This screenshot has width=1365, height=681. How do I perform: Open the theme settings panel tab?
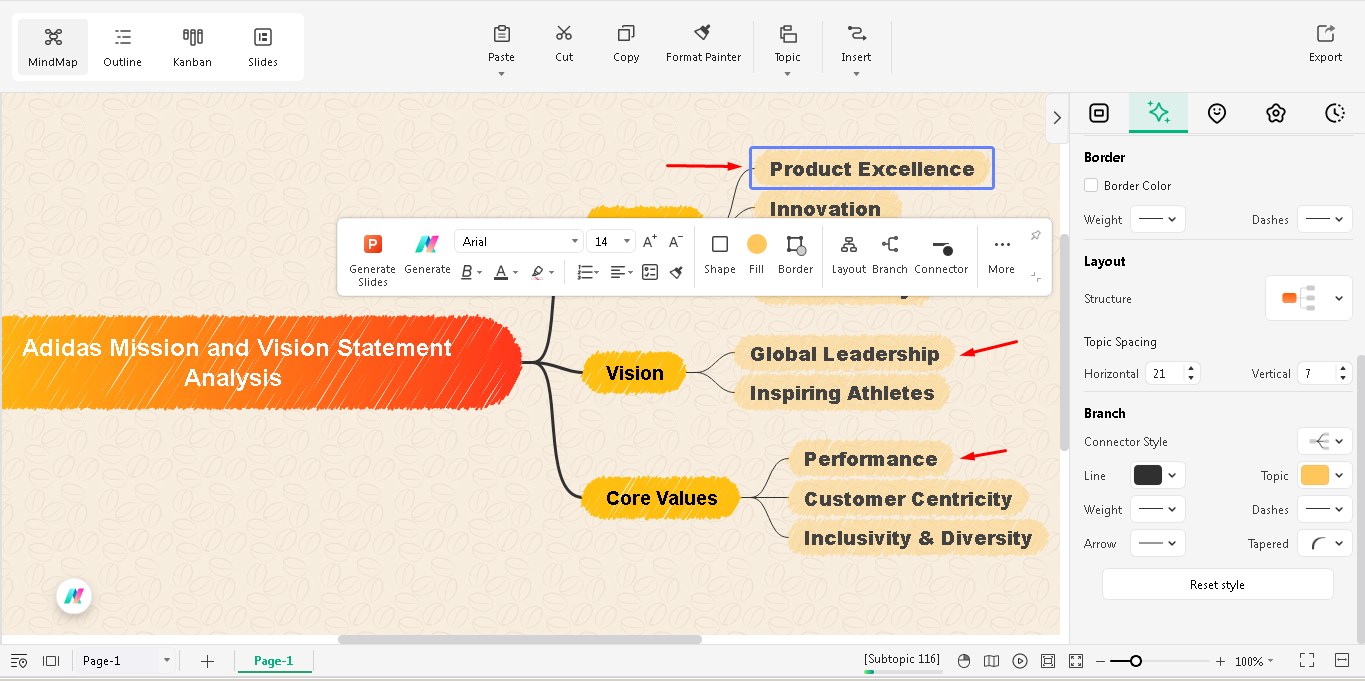(x=1275, y=113)
